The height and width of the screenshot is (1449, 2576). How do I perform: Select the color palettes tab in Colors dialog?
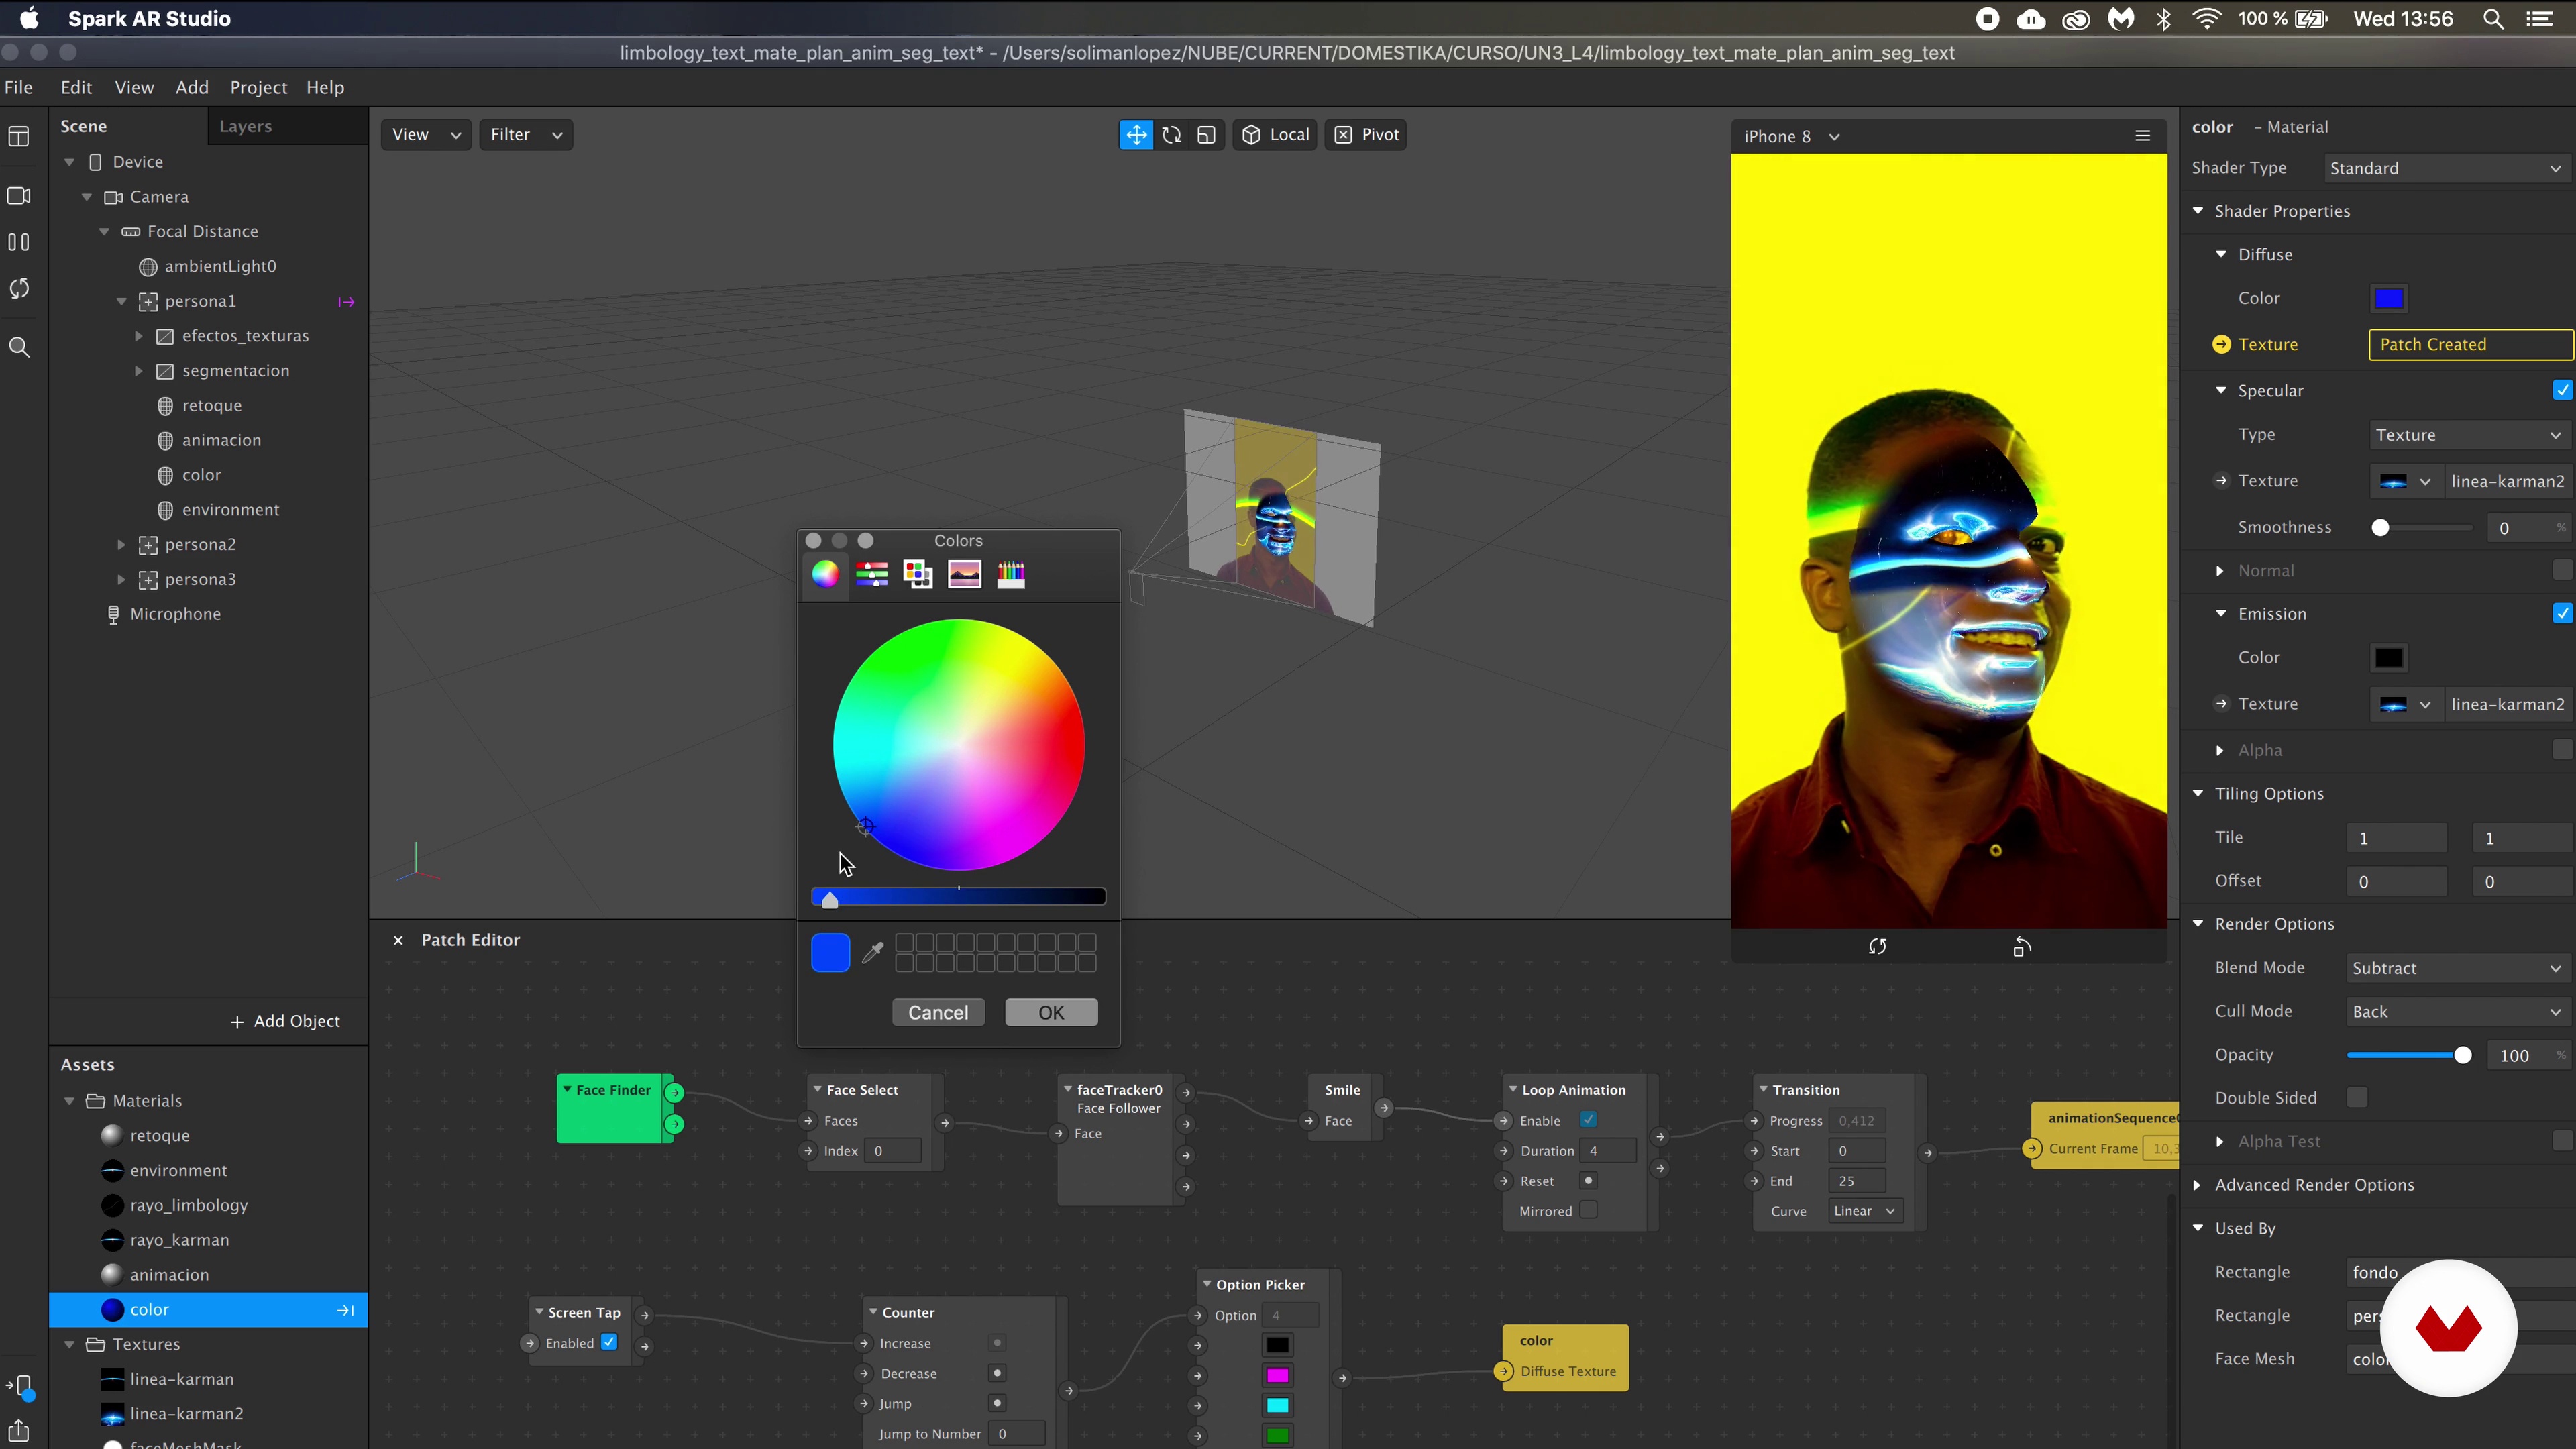tap(918, 574)
